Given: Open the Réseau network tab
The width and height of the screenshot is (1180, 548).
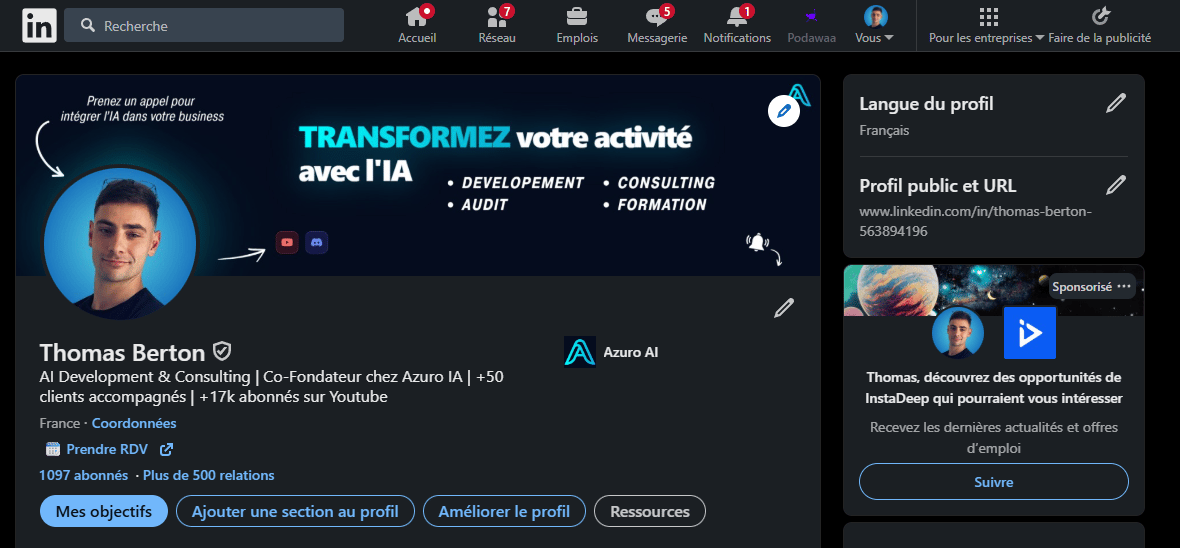Looking at the screenshot, I should click(497, 26).
